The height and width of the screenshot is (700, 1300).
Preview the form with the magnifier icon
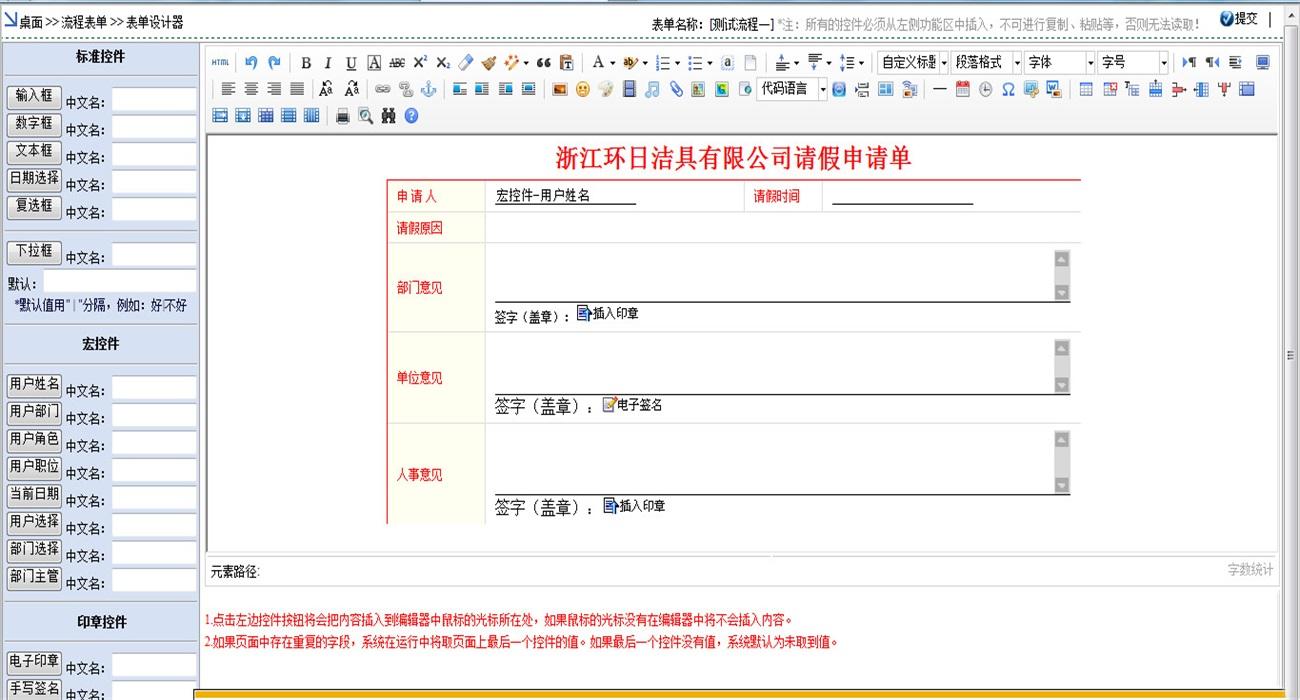366,116
